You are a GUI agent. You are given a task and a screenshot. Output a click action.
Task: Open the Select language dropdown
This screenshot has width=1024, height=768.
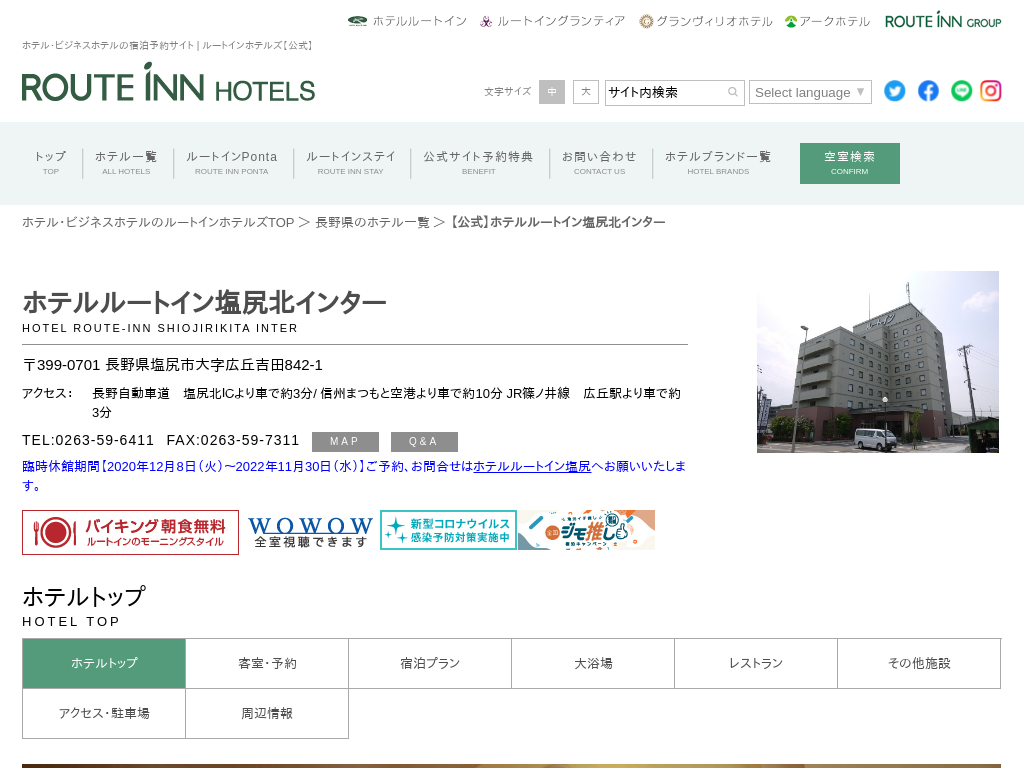pyautogui.click(x=810, y=93)
